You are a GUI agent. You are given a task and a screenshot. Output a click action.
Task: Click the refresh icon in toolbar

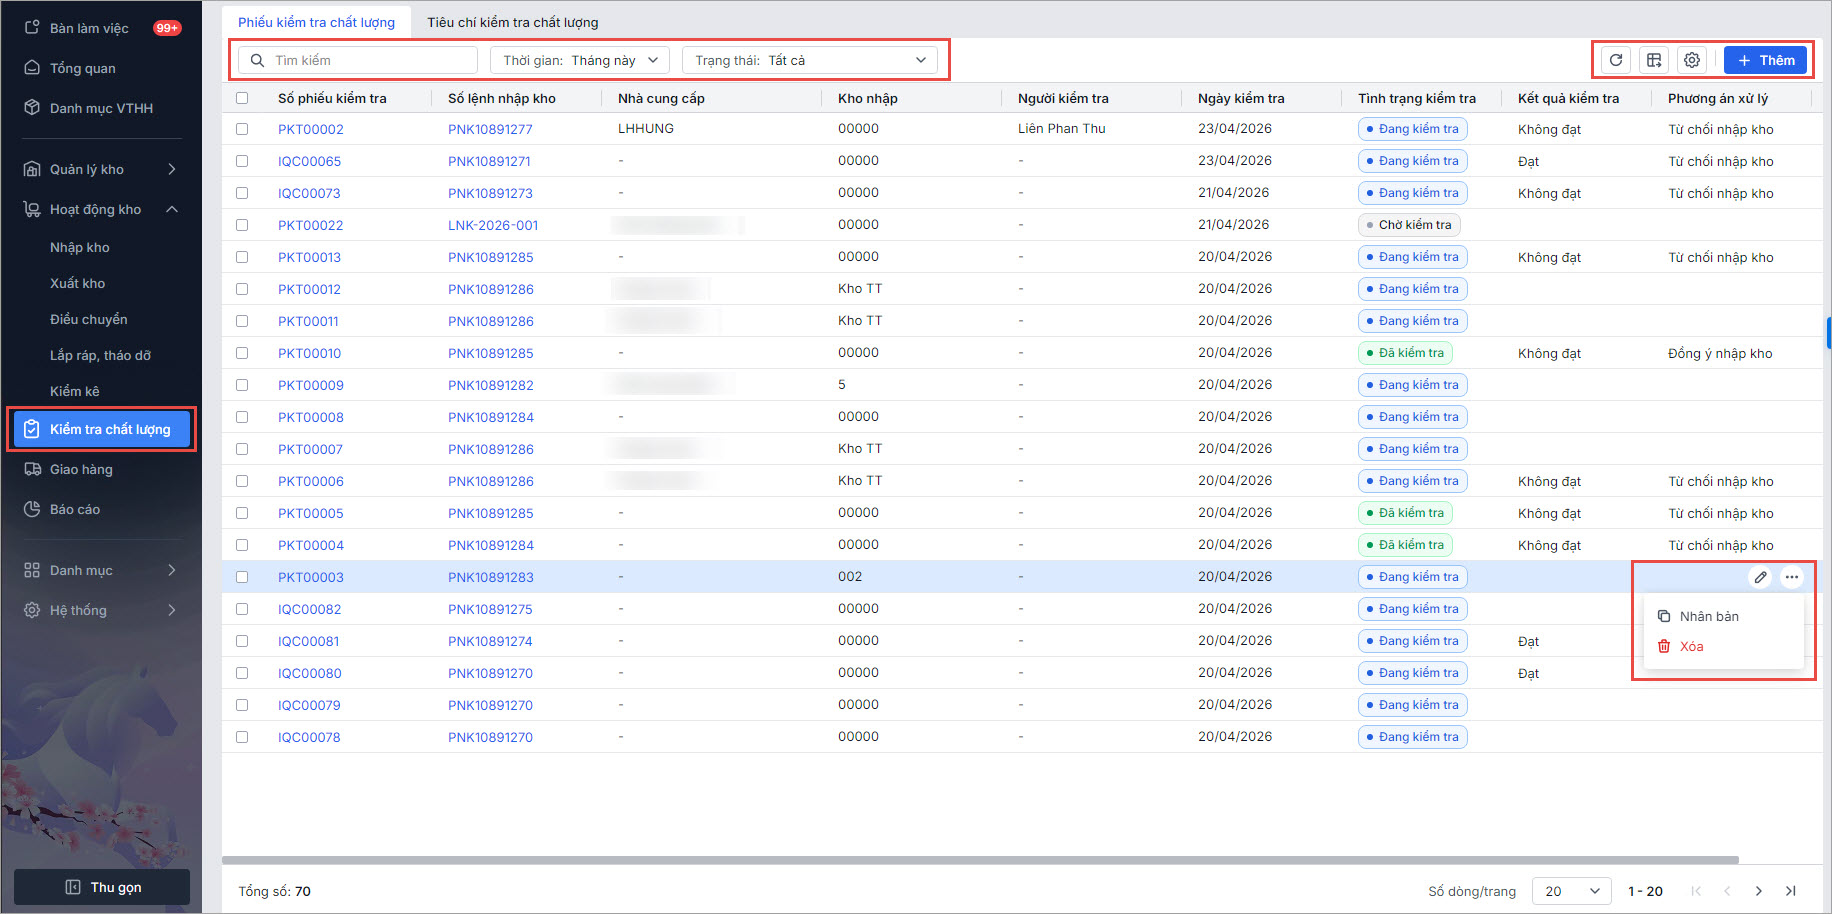[x=1616, y=60]
